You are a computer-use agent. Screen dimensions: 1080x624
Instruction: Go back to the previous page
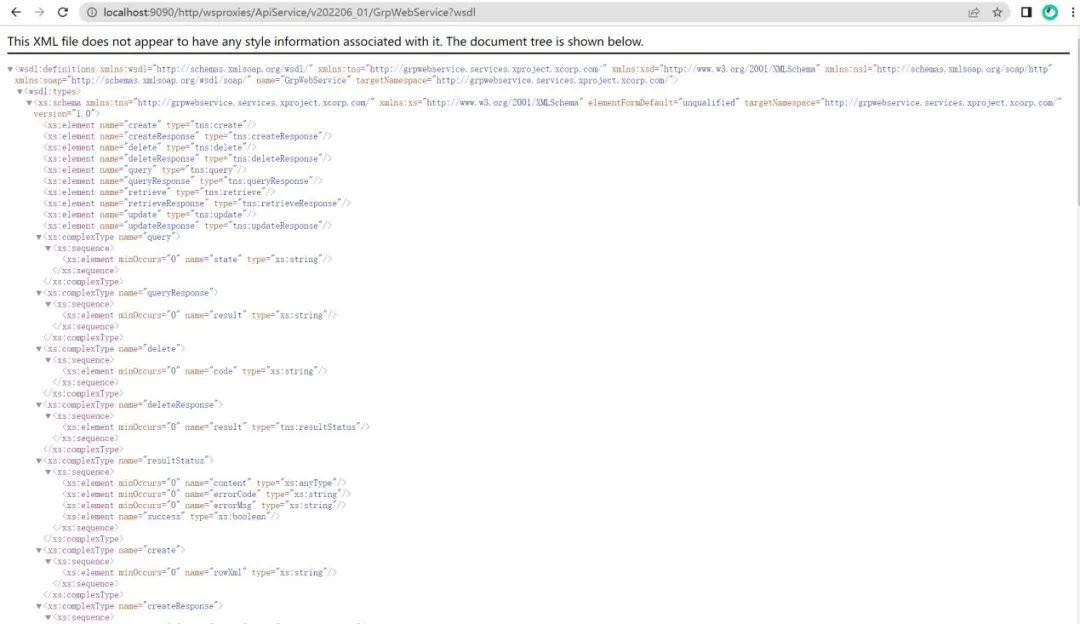16,12
